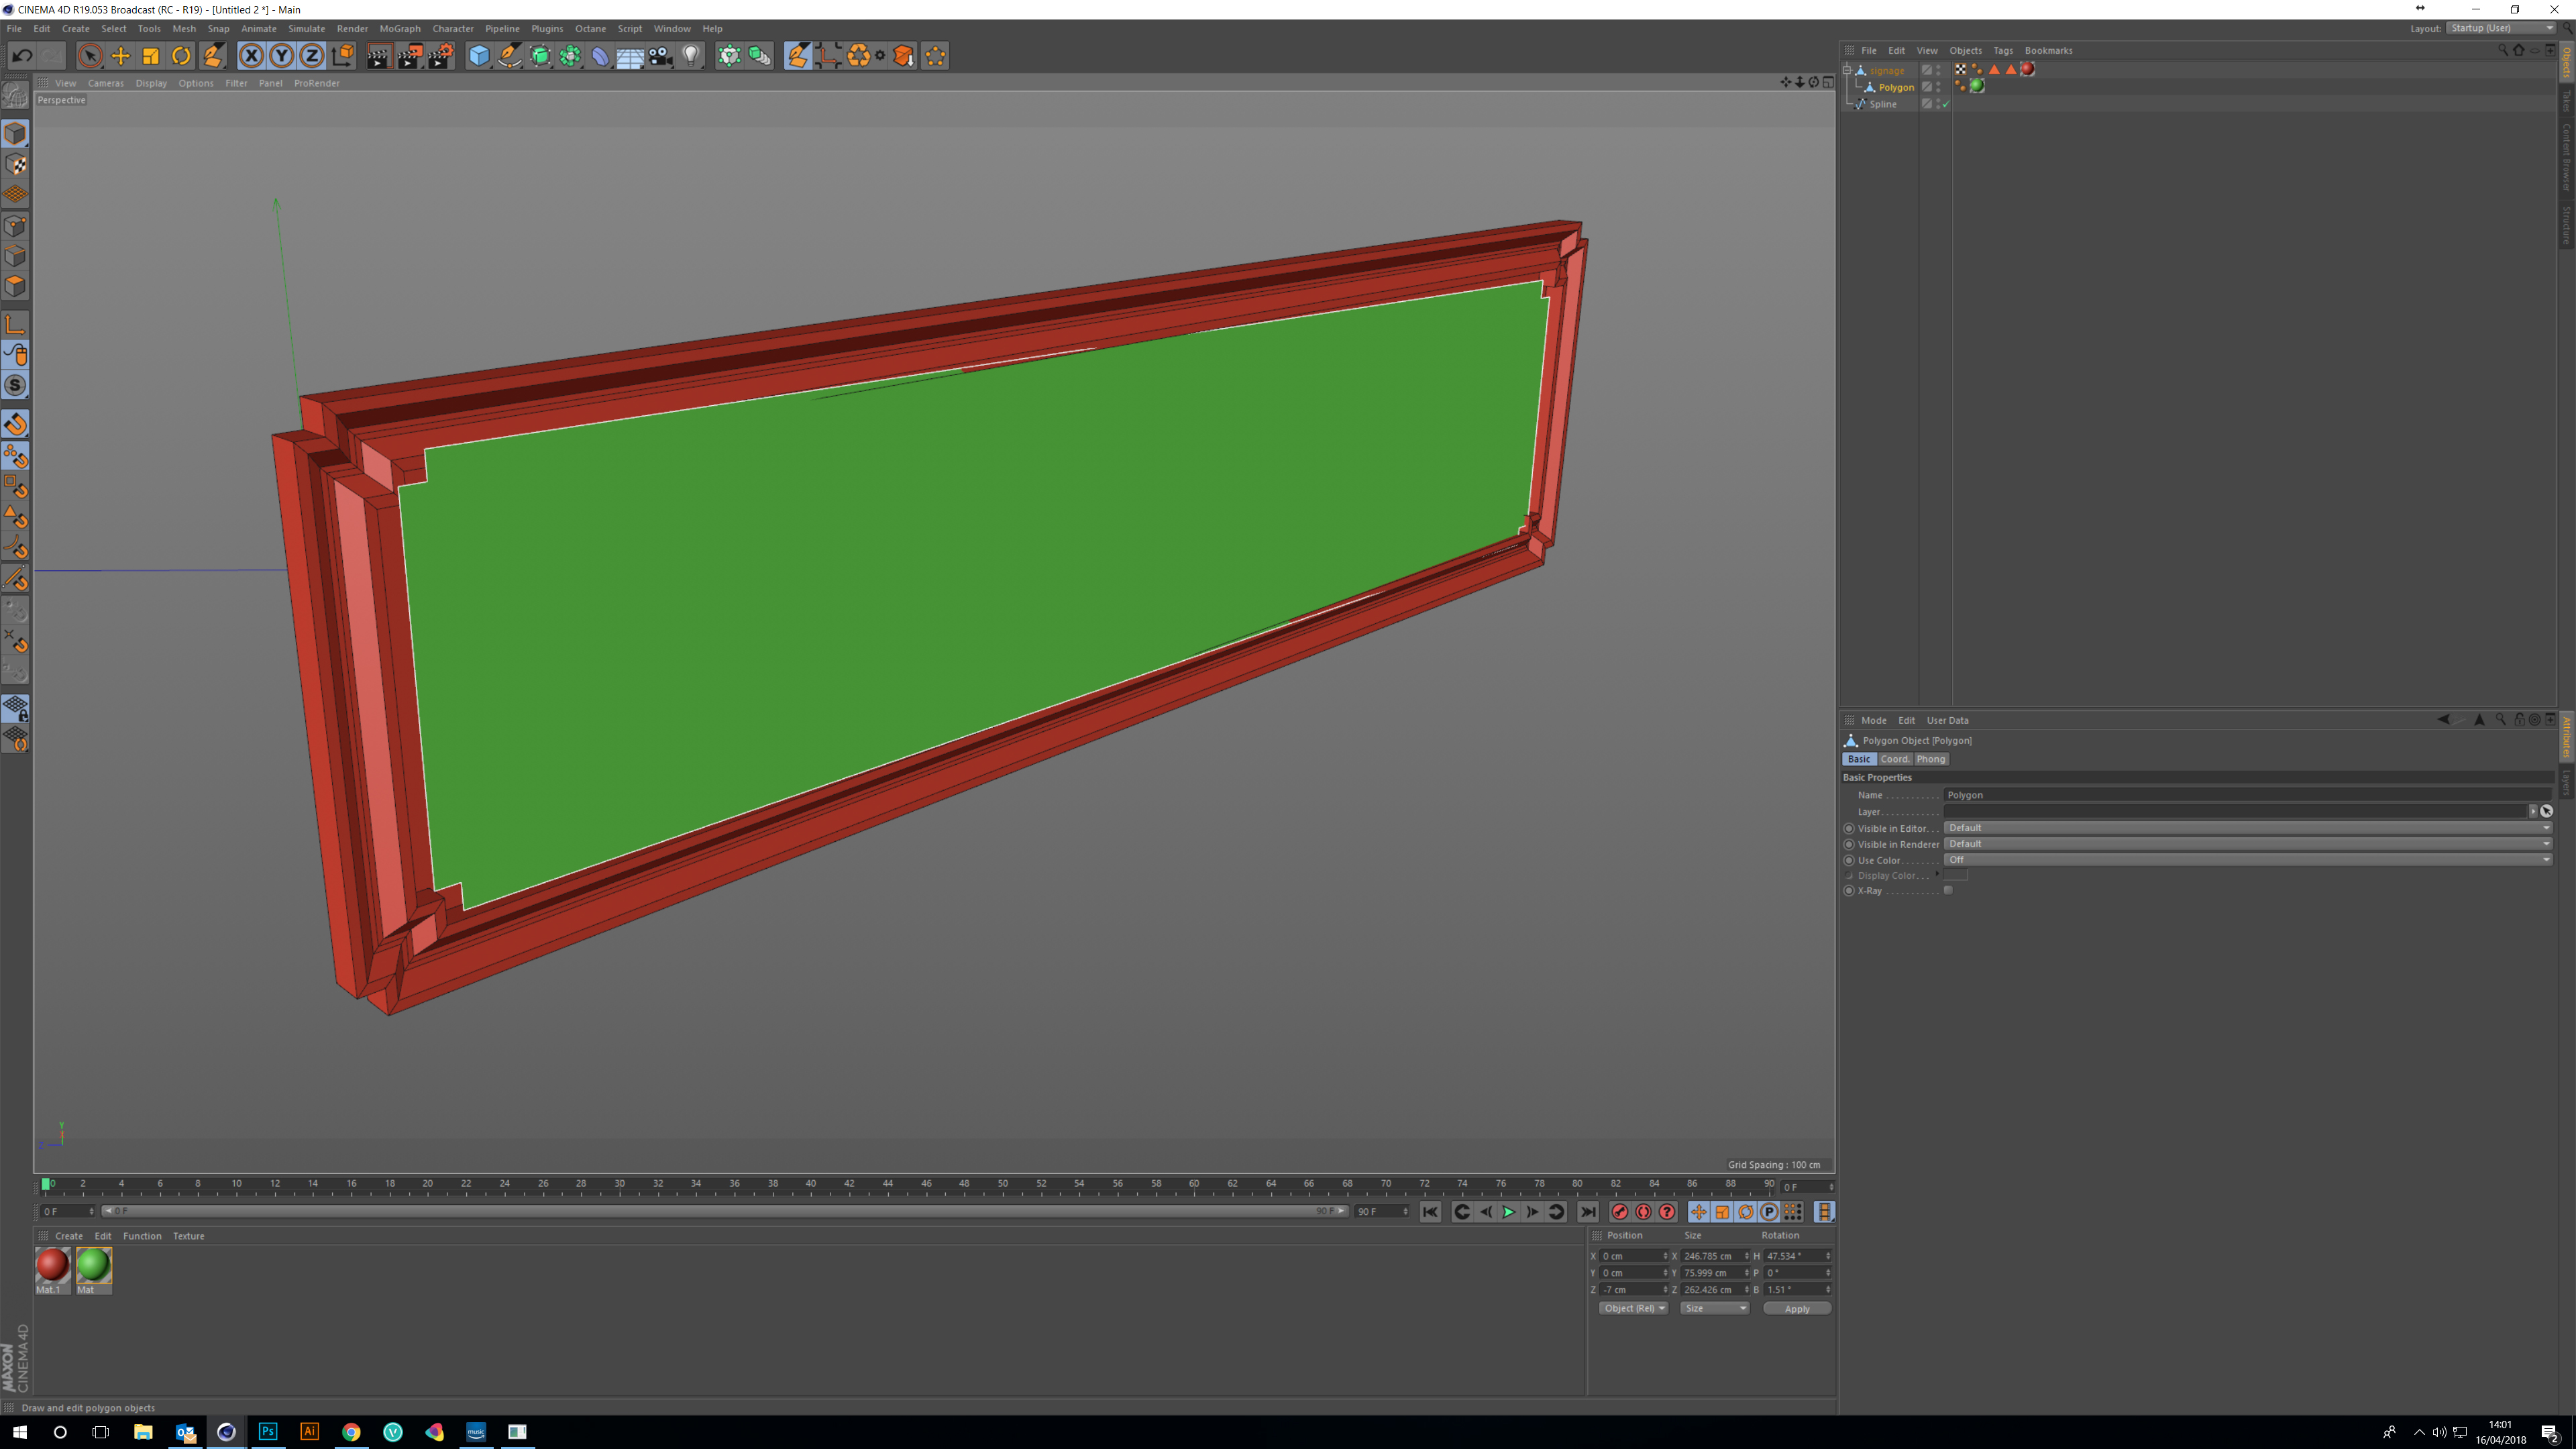Image resolution: width=2576 pixels, height=1449 pixels.
Task: Toggle the Z axis lock
Action: (x=312, y=56)
